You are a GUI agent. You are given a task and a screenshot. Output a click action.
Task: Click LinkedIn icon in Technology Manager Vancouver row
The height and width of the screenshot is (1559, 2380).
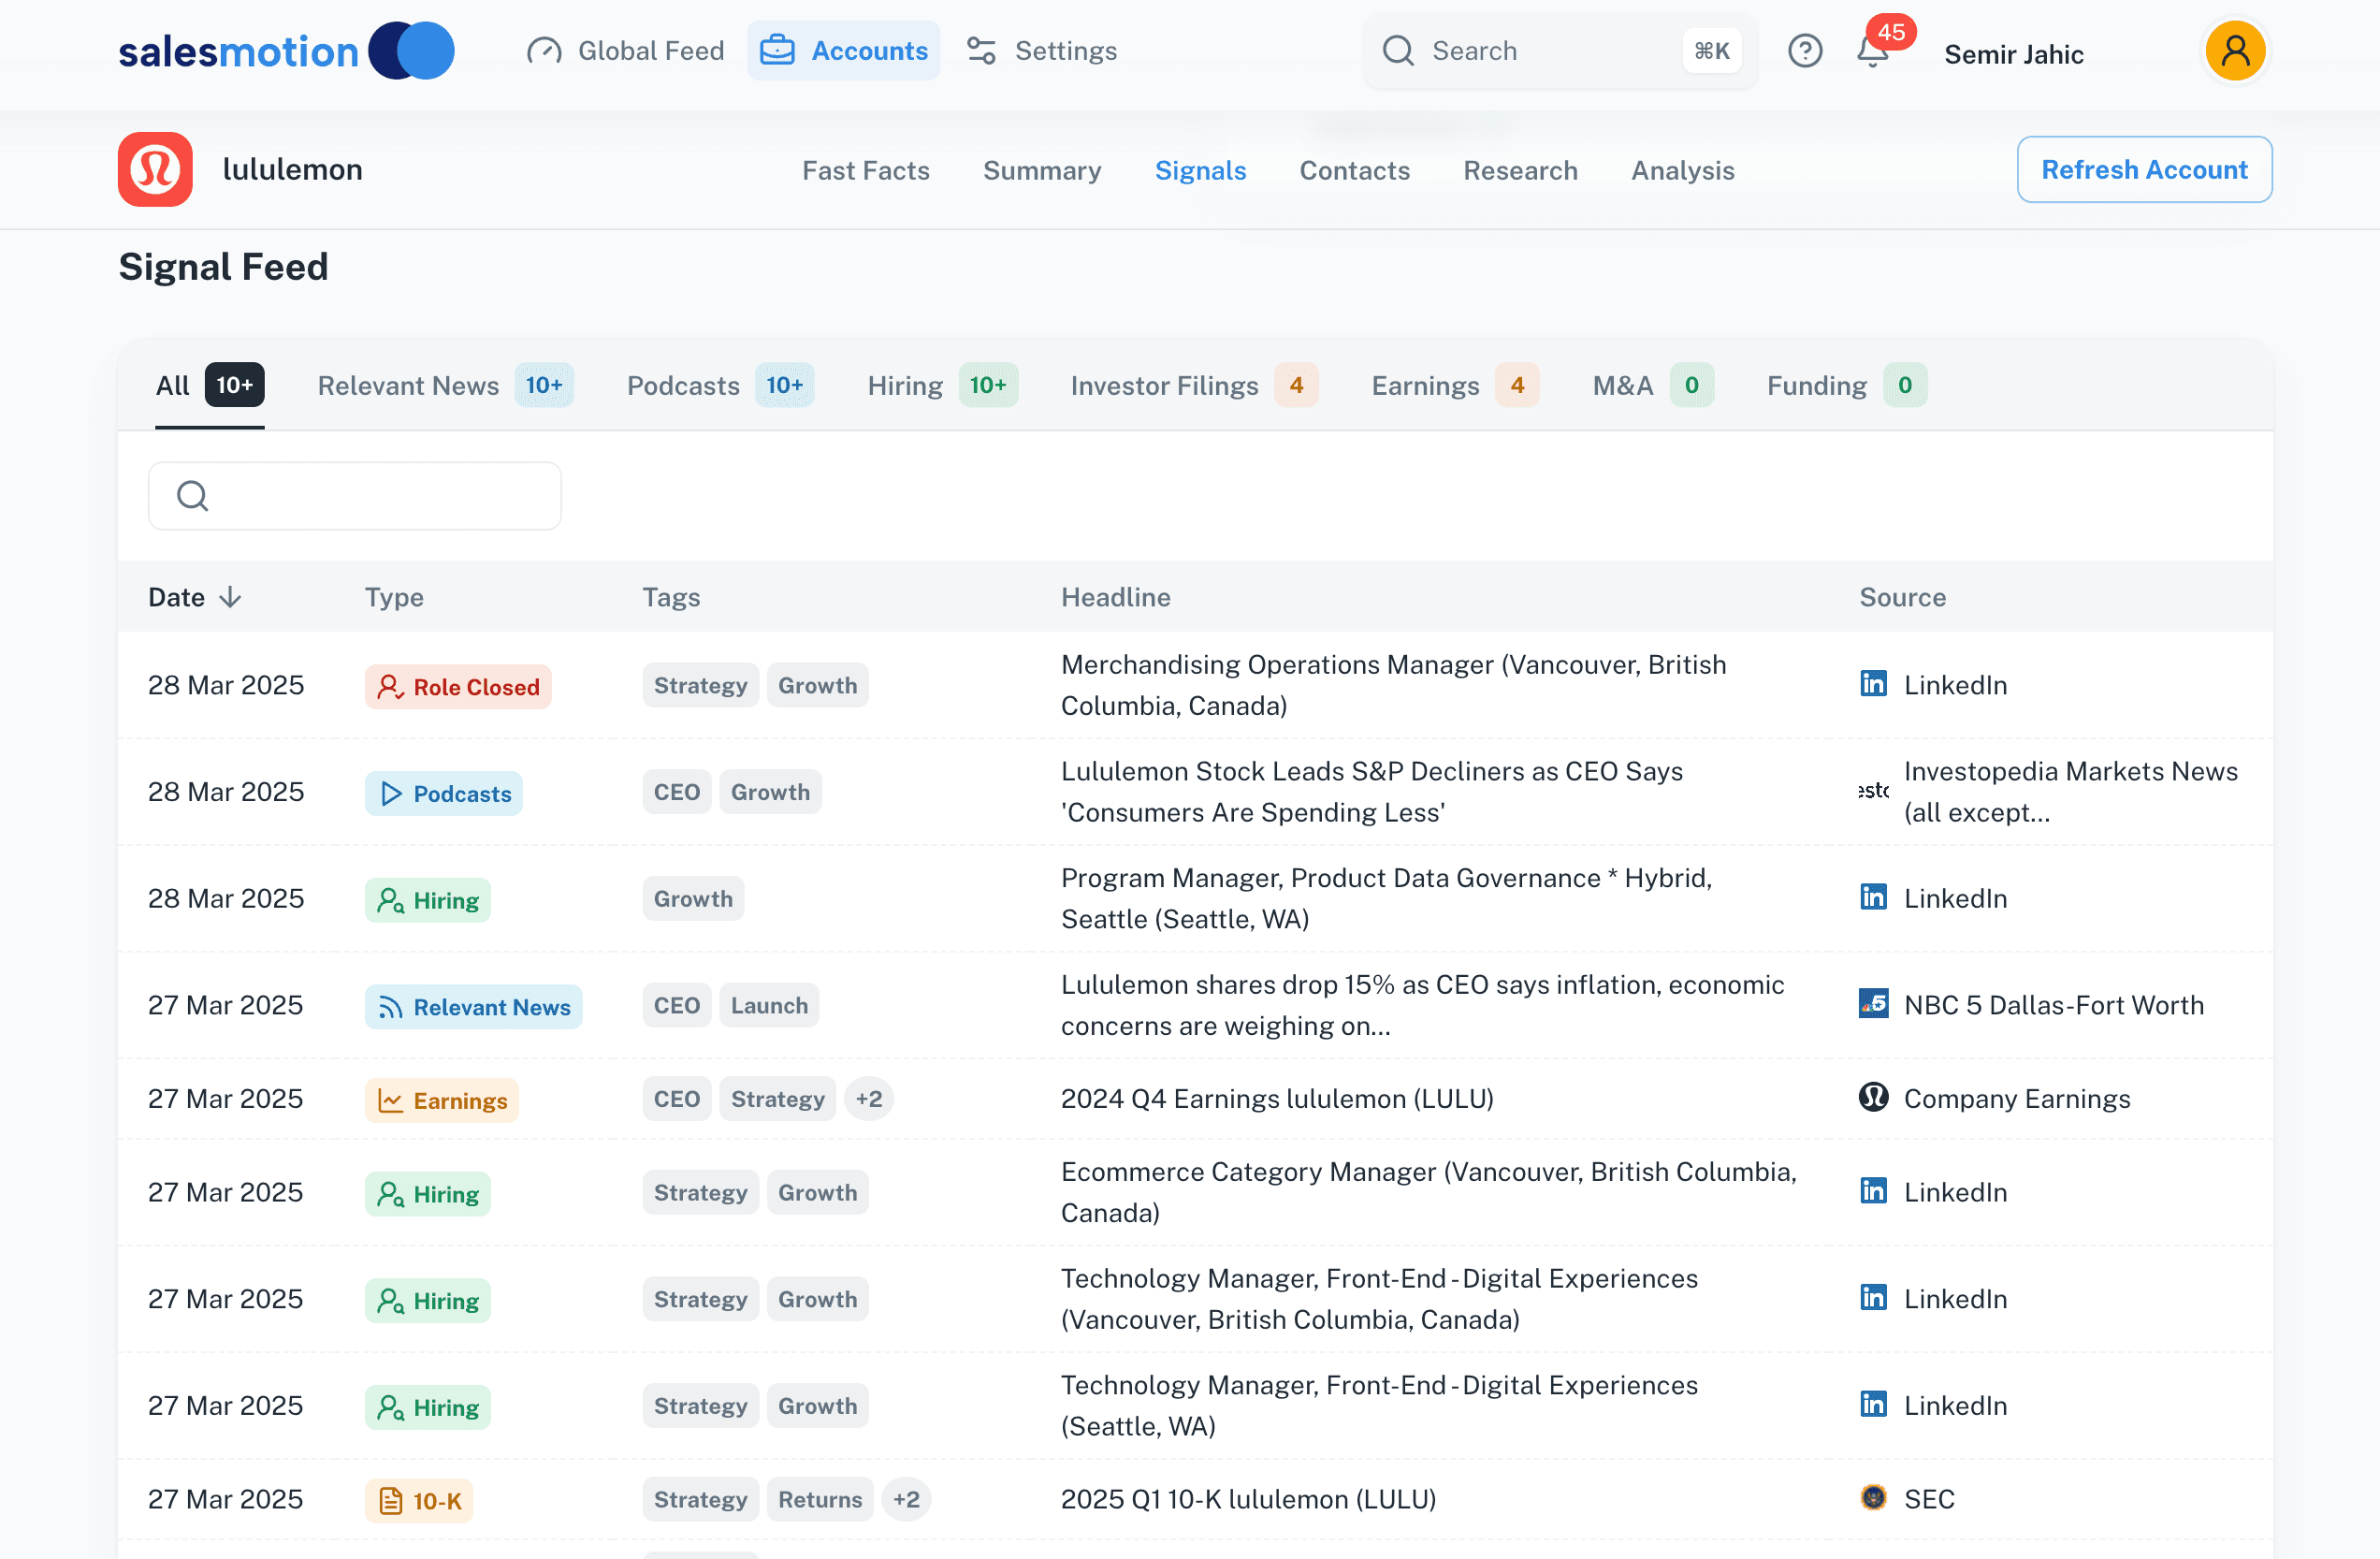coord(1873,1298)
